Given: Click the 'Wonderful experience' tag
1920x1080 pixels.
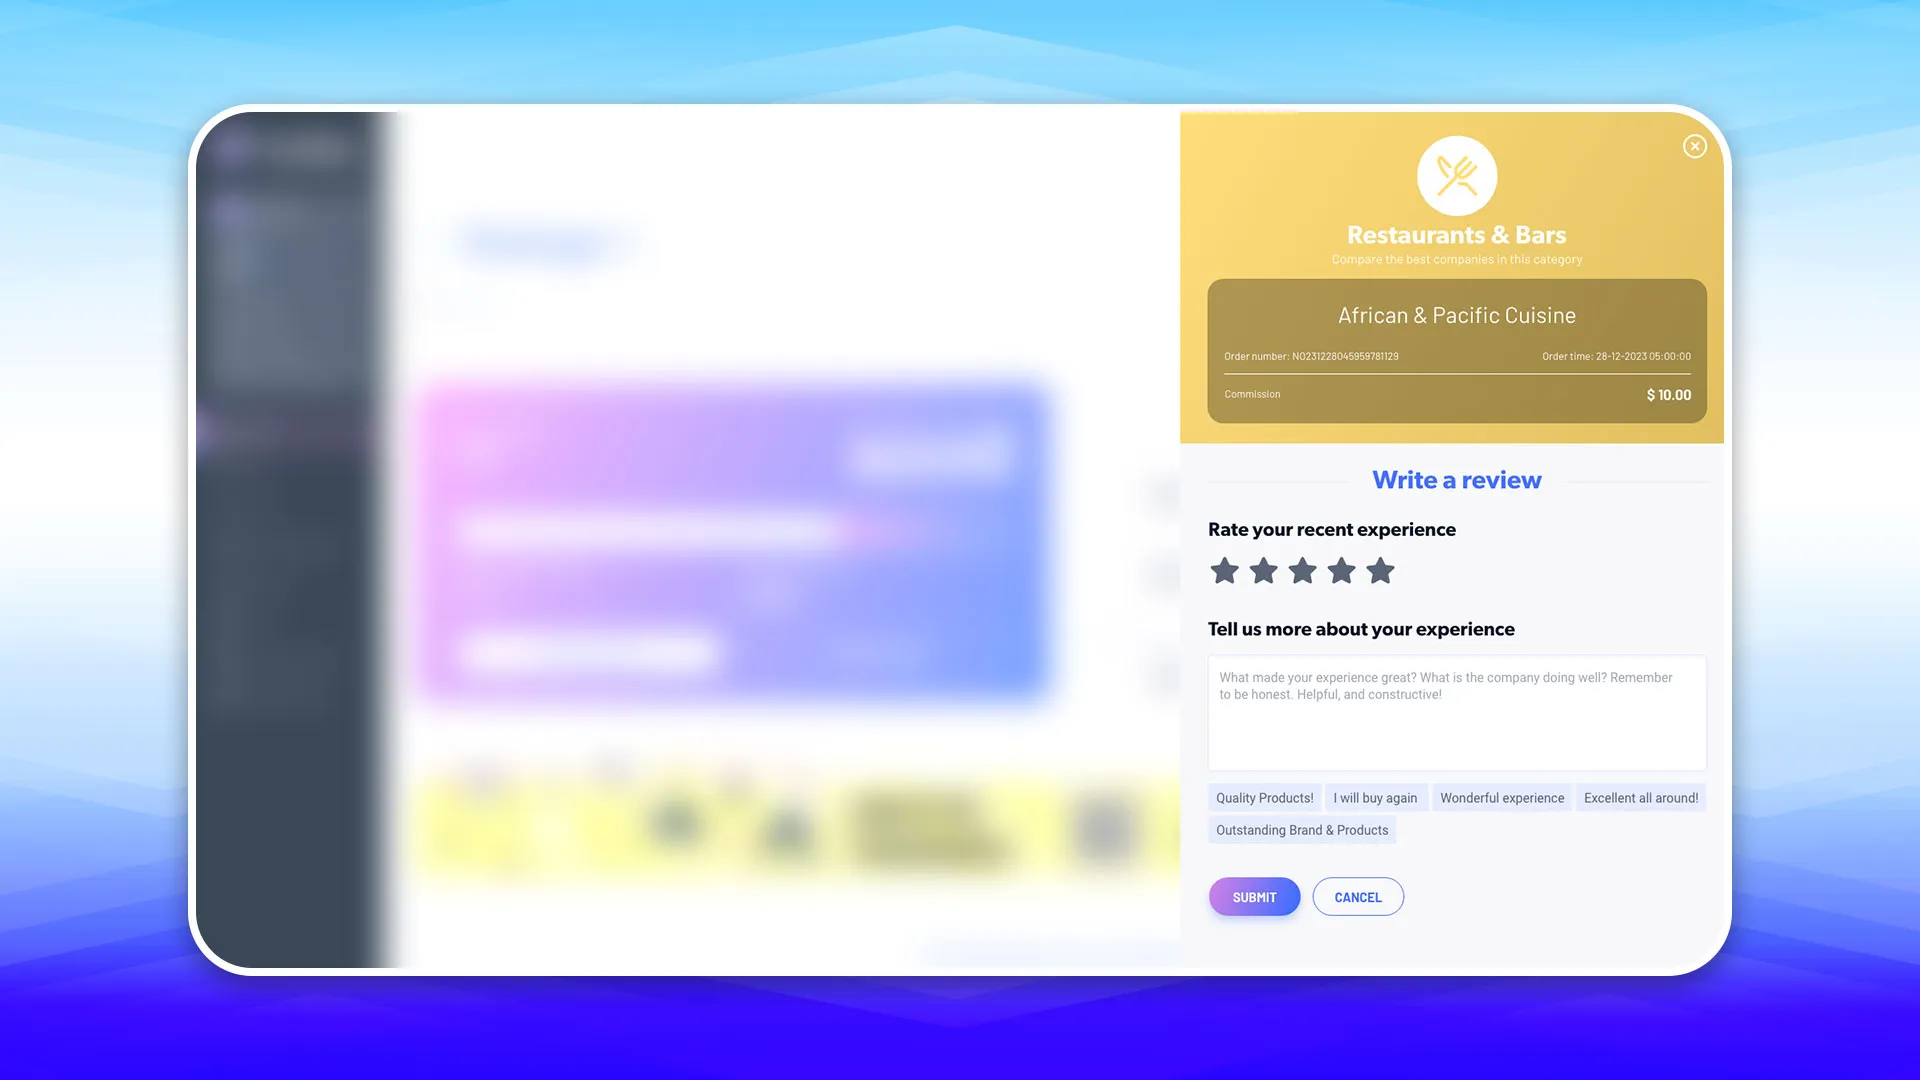Looking at the screenshot, I should coord(1502,798).
